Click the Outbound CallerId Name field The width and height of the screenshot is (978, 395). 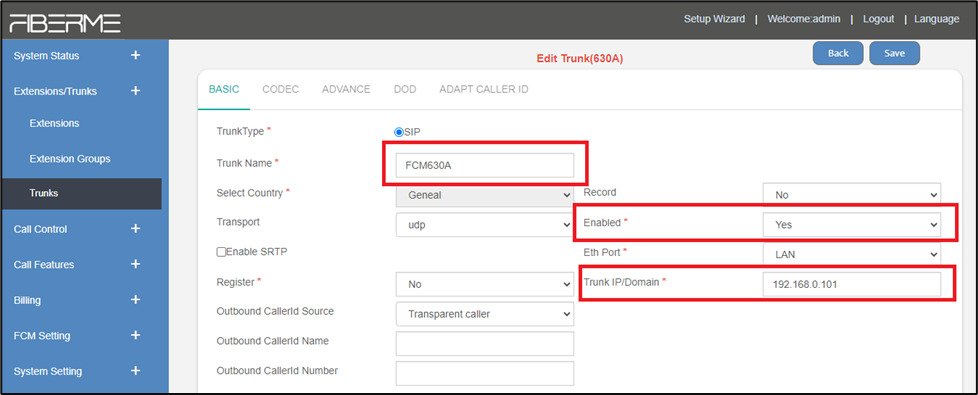coord(485,344)
